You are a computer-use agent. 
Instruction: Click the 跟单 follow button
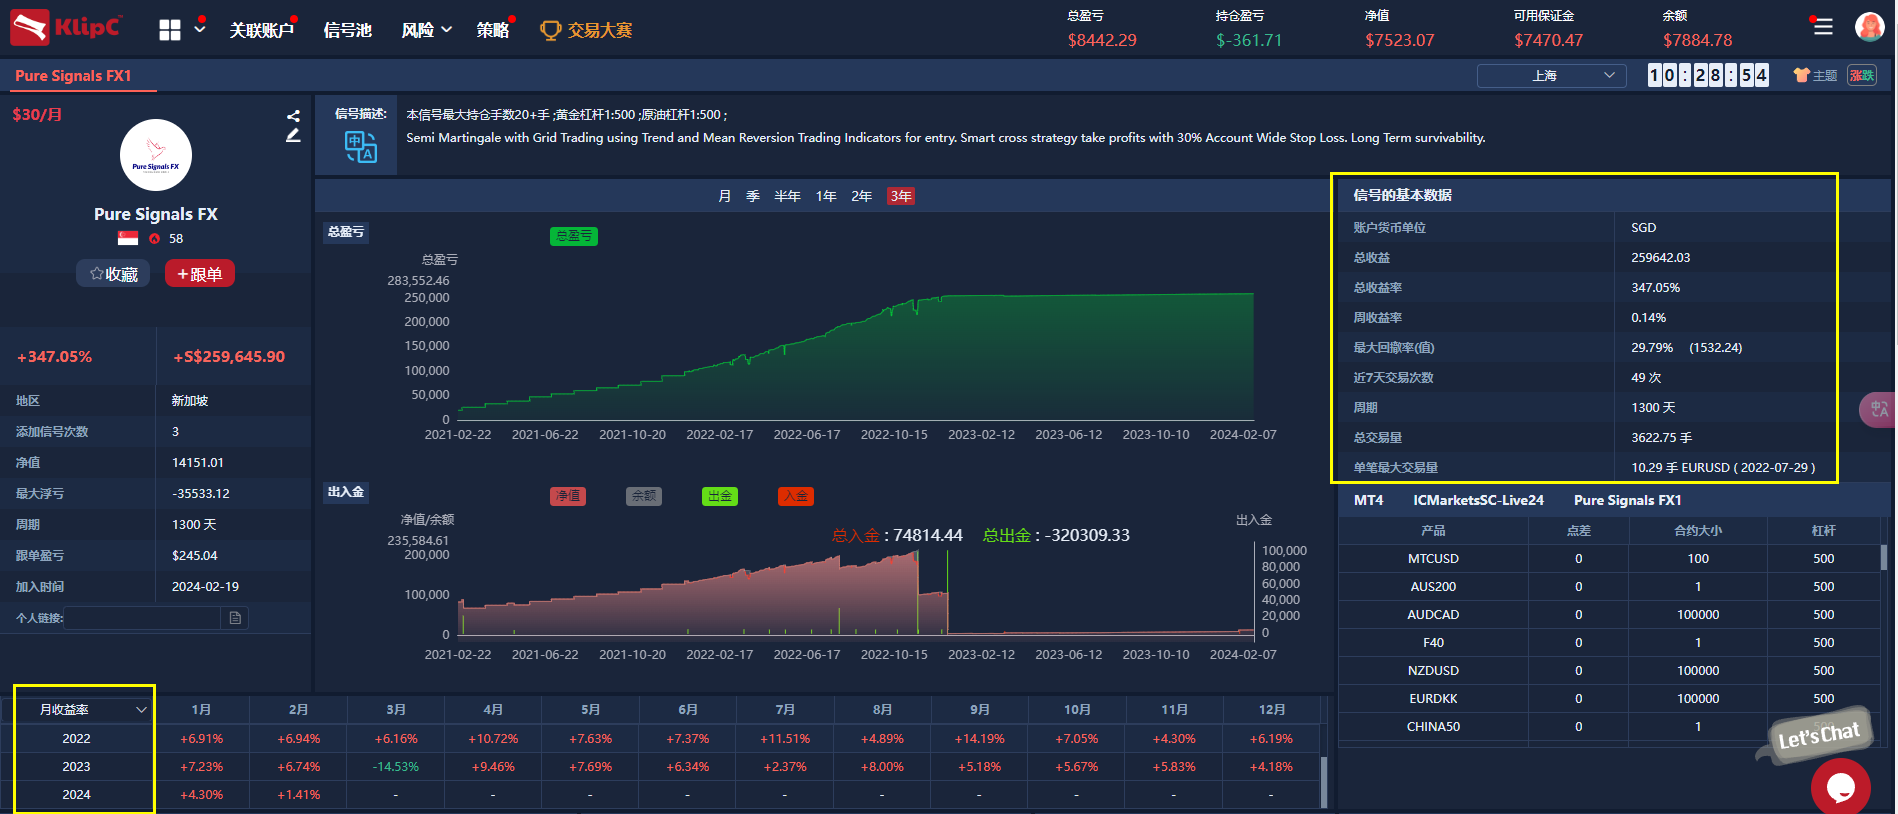200,274
